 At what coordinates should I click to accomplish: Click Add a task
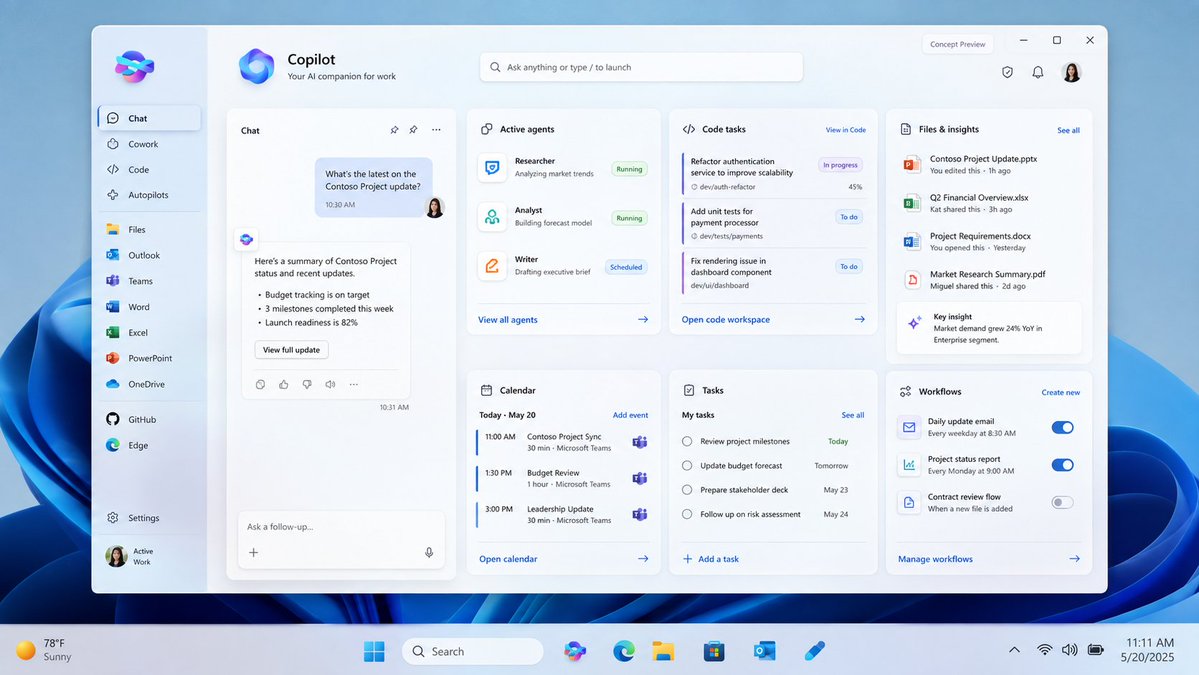coord(710,559)
